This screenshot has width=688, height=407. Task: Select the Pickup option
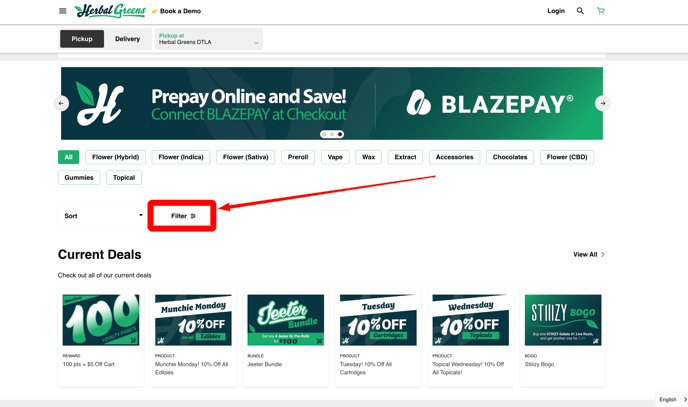(82, 39)
